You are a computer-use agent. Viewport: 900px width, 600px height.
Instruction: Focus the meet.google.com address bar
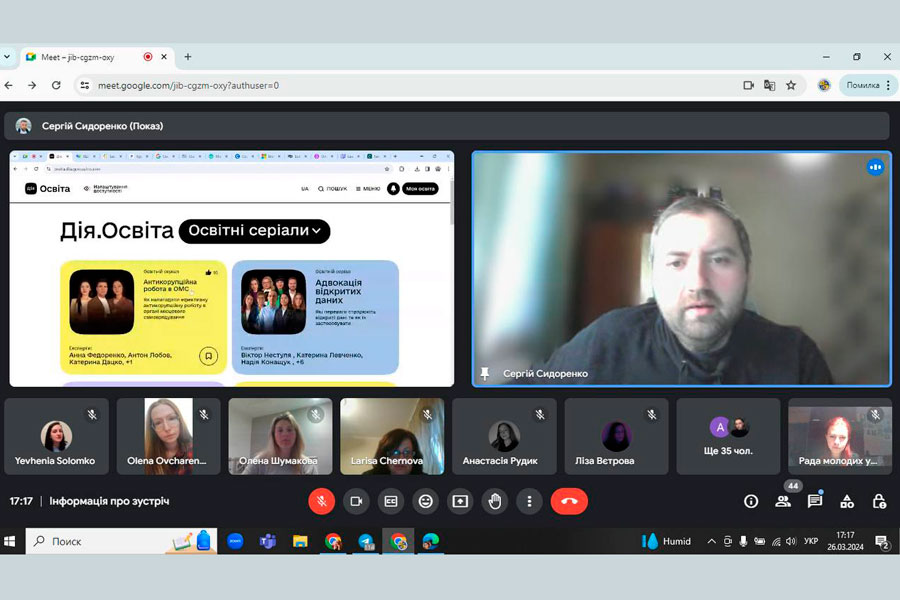(402, 86)
